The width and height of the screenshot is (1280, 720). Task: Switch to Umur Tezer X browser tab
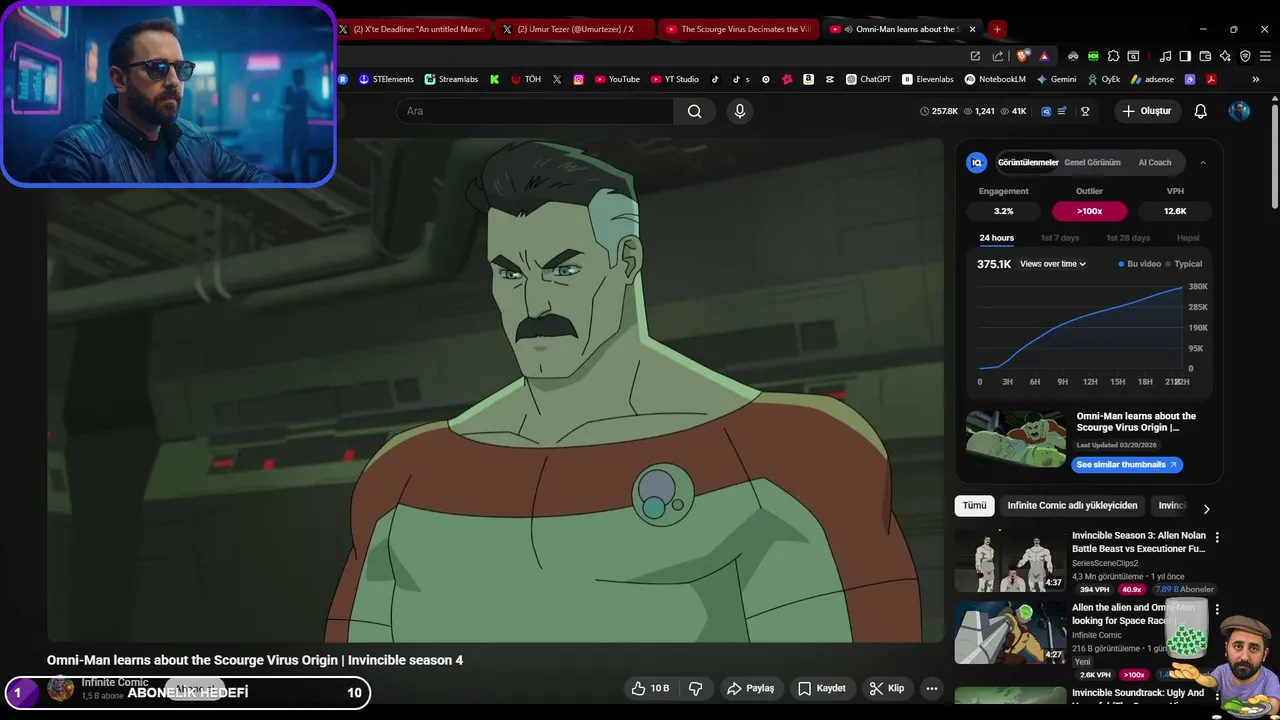(x=574, y=29)
